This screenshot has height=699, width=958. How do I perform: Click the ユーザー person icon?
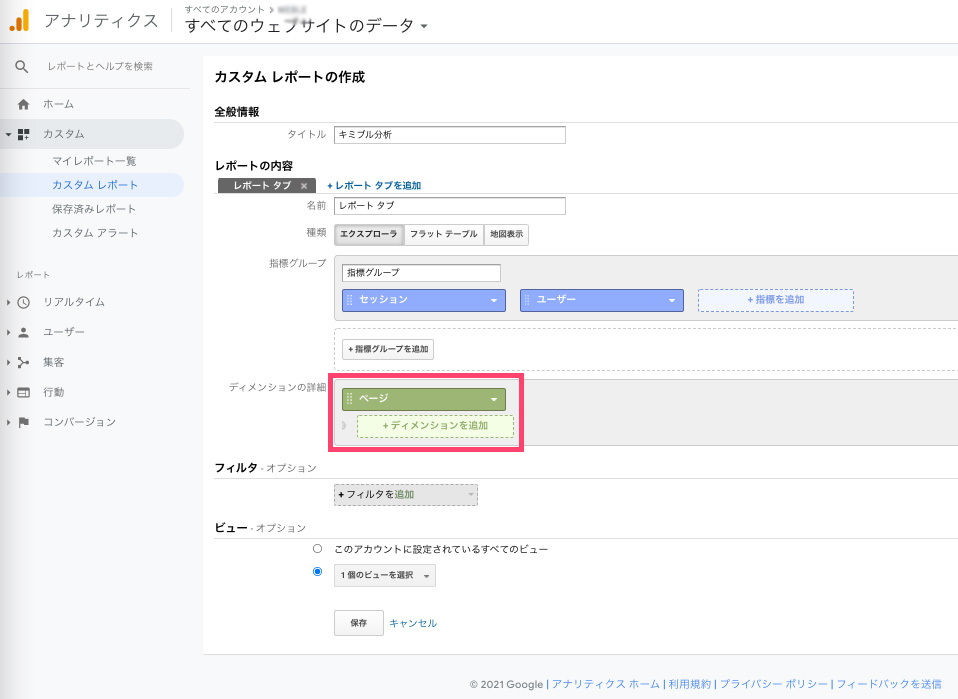23,332
